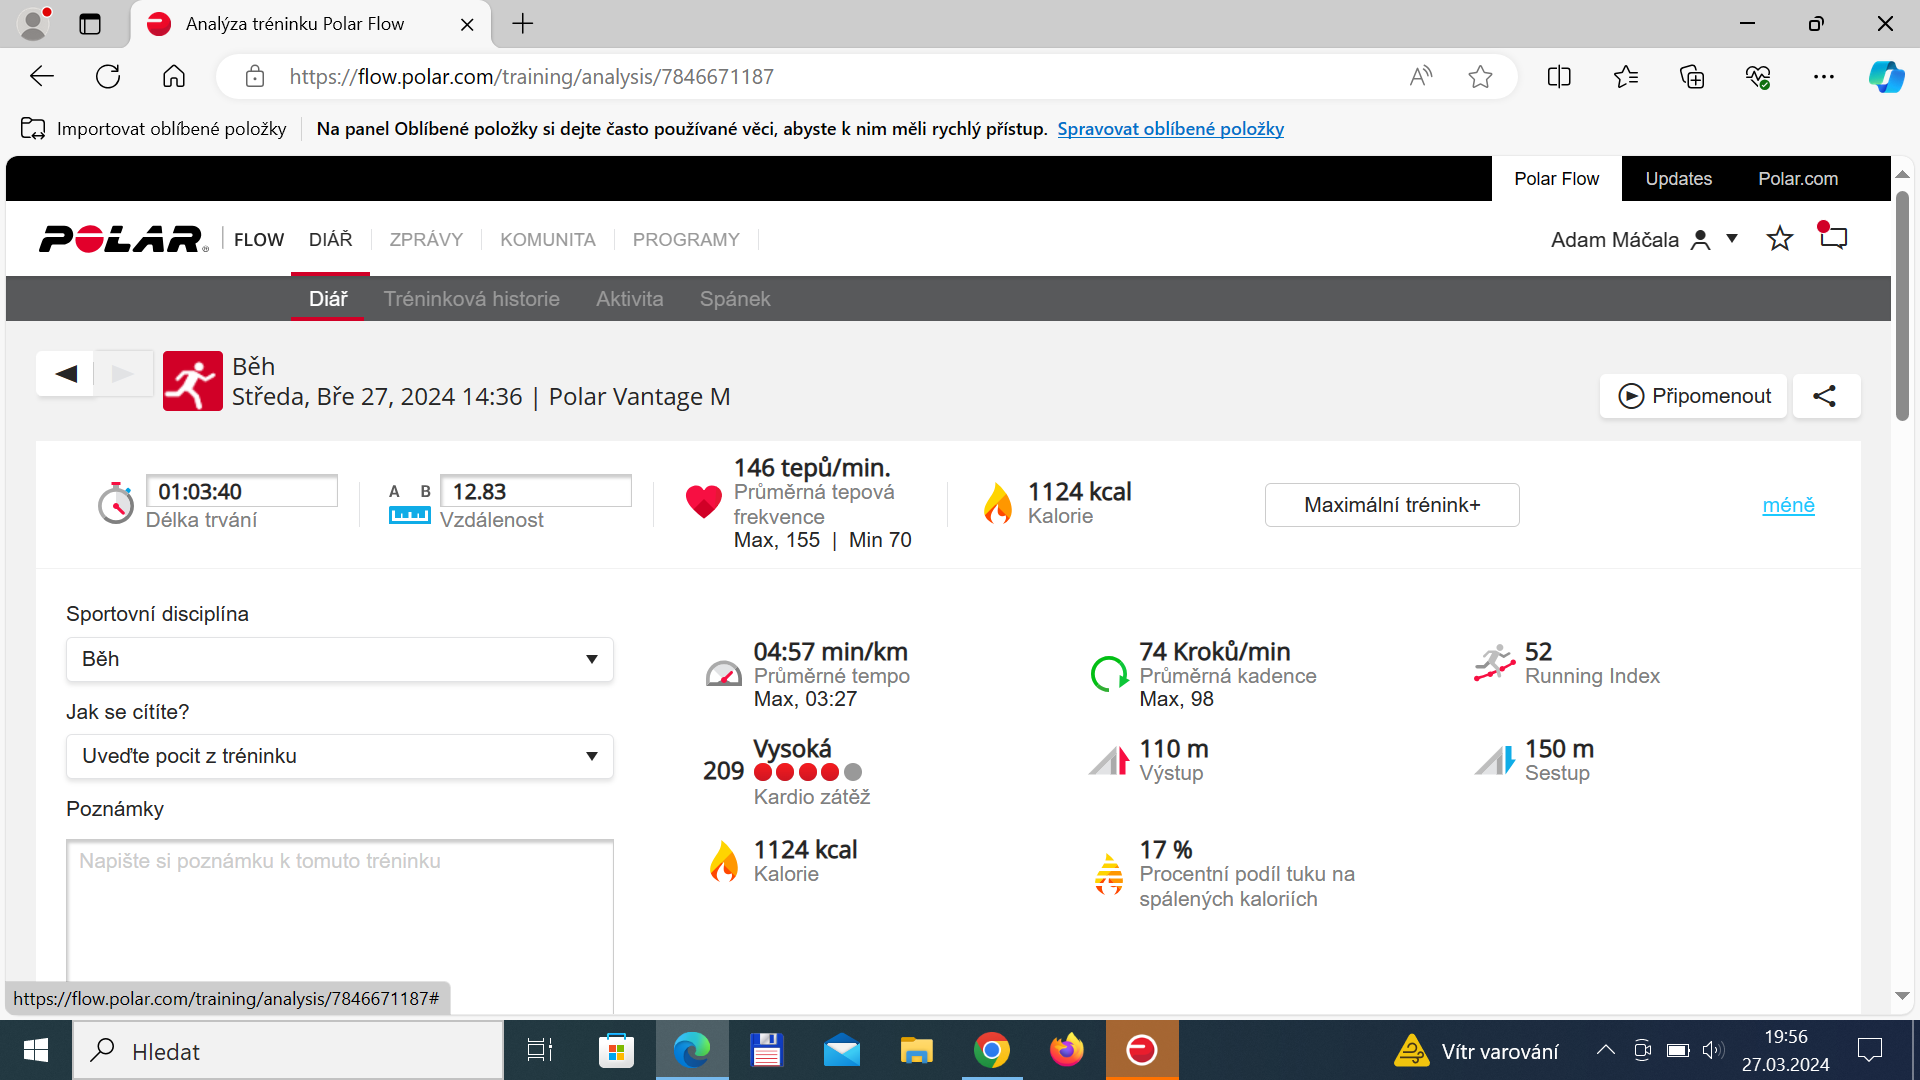Click the Připomenout button

[x=1693, y=396]
